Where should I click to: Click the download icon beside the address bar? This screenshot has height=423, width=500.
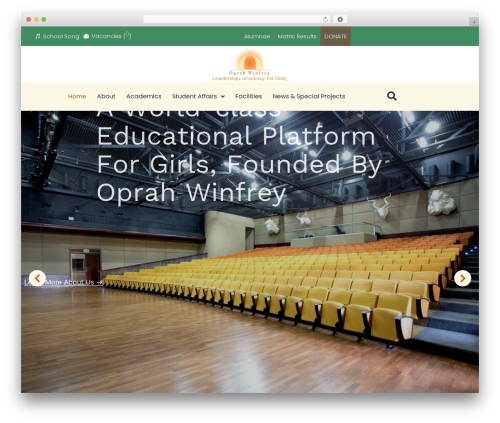340,19
